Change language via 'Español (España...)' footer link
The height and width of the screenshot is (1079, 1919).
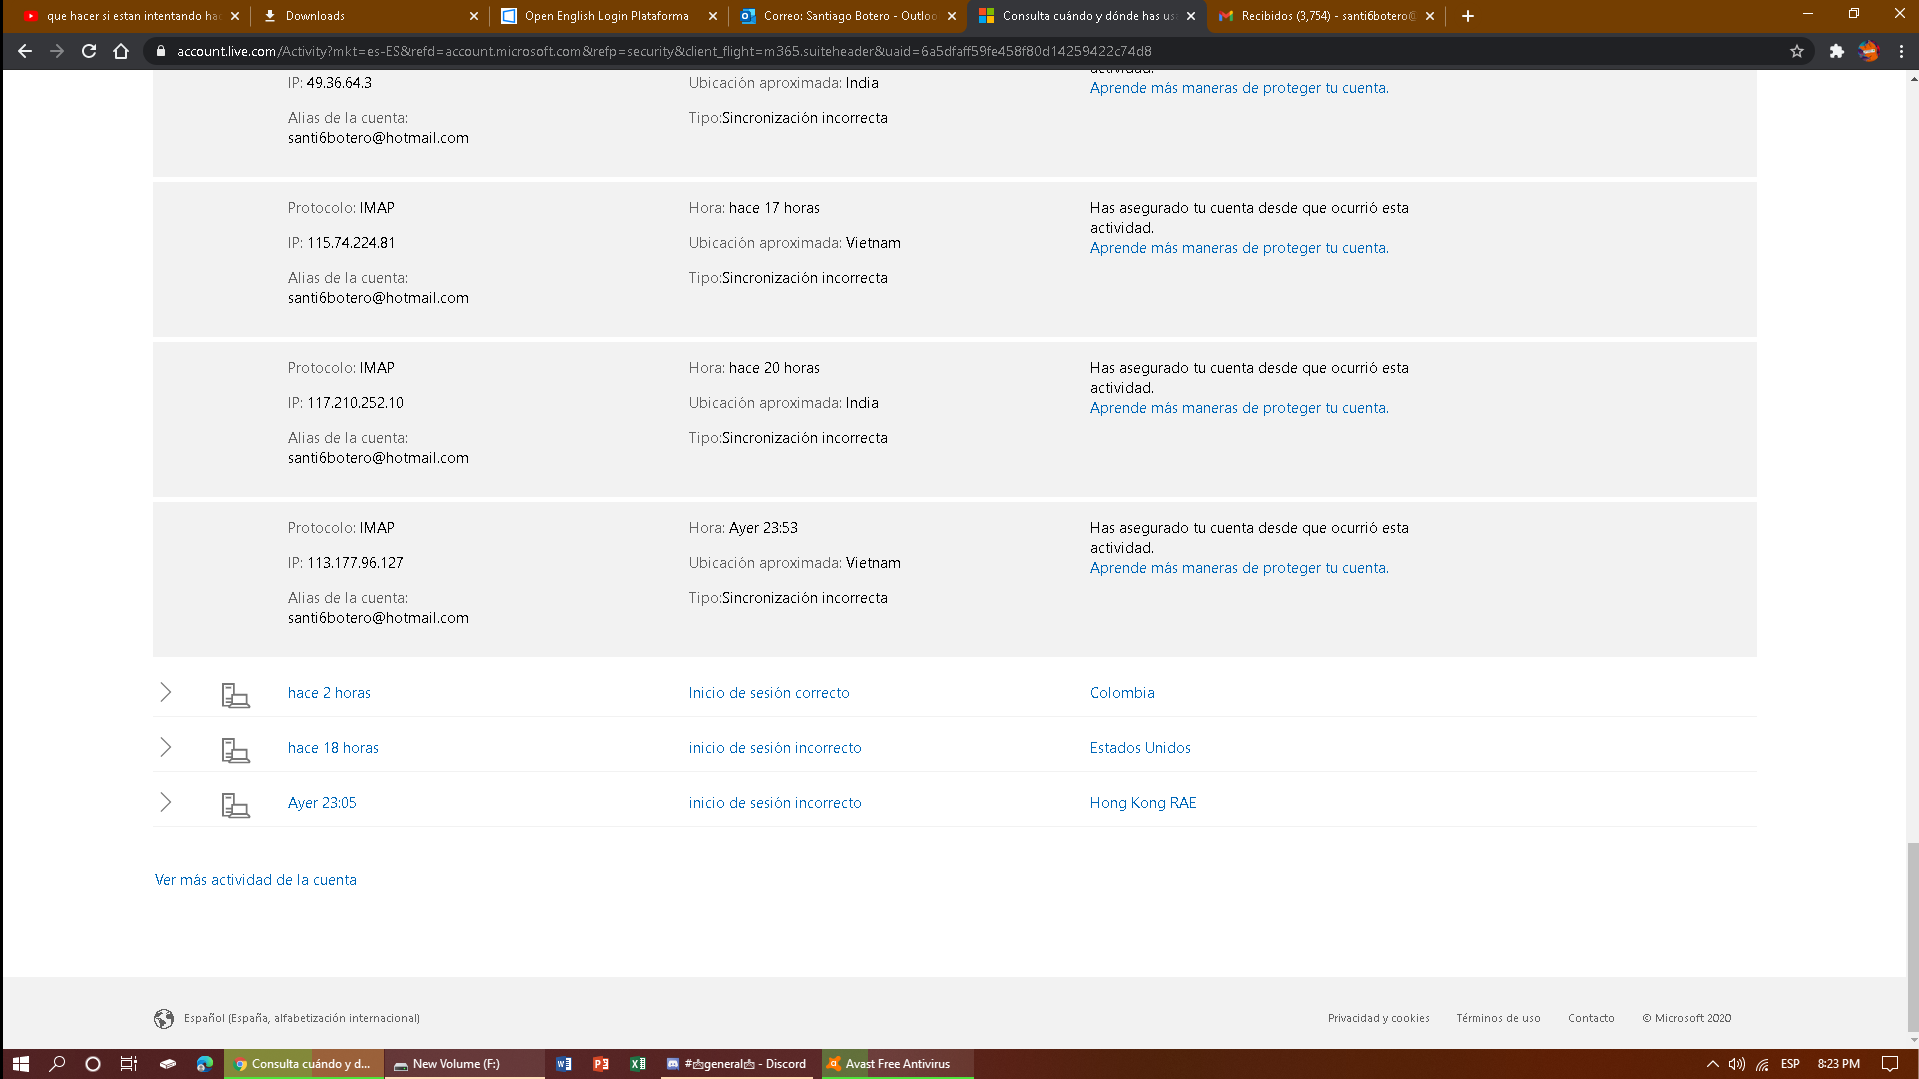point(302,1018)
